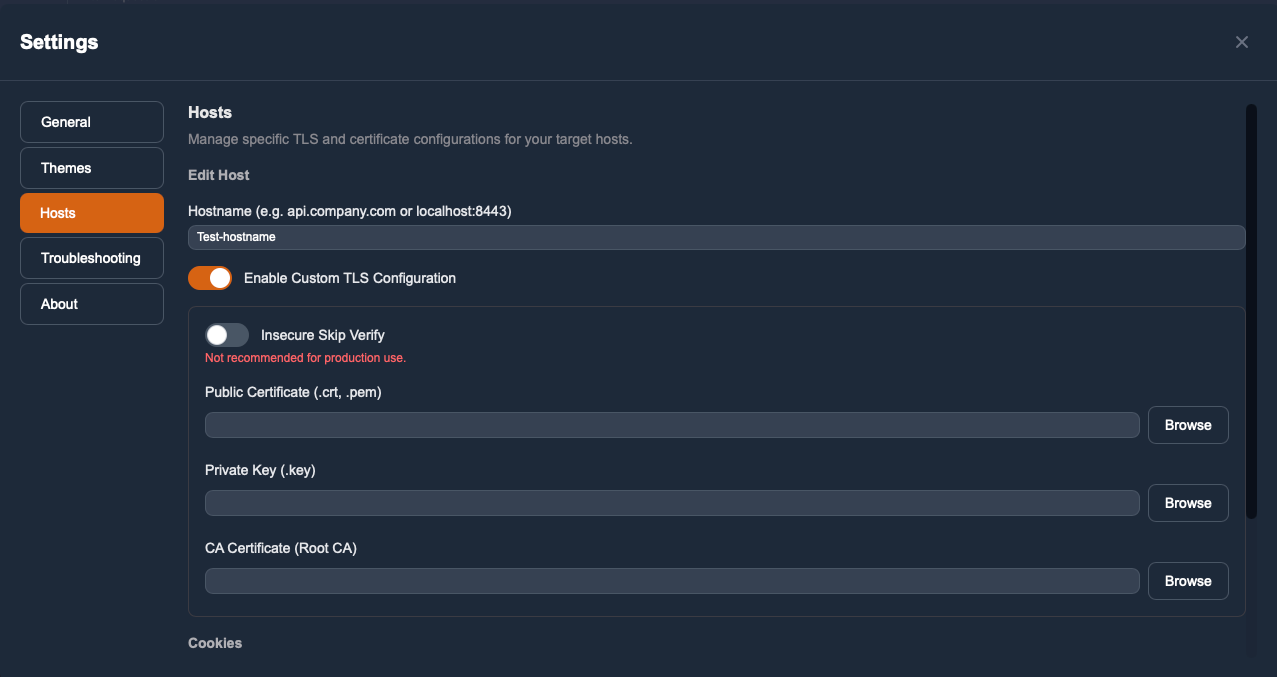Screen dimensions: 1277x677
Task: Select the Hosts tab in sidebar
Action: click(91, 212)
